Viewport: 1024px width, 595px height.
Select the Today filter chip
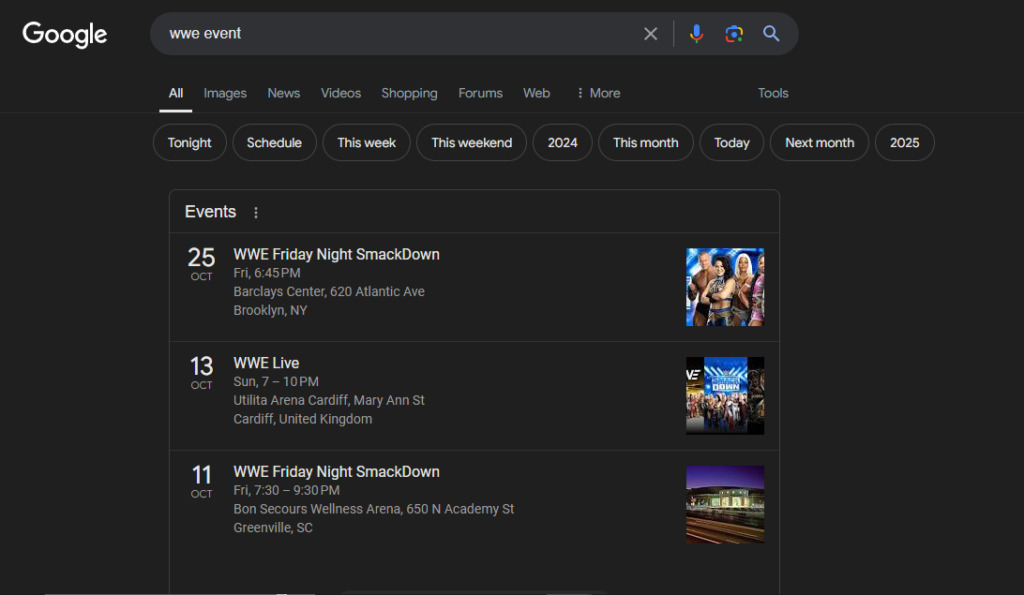[x=731, y=142]
